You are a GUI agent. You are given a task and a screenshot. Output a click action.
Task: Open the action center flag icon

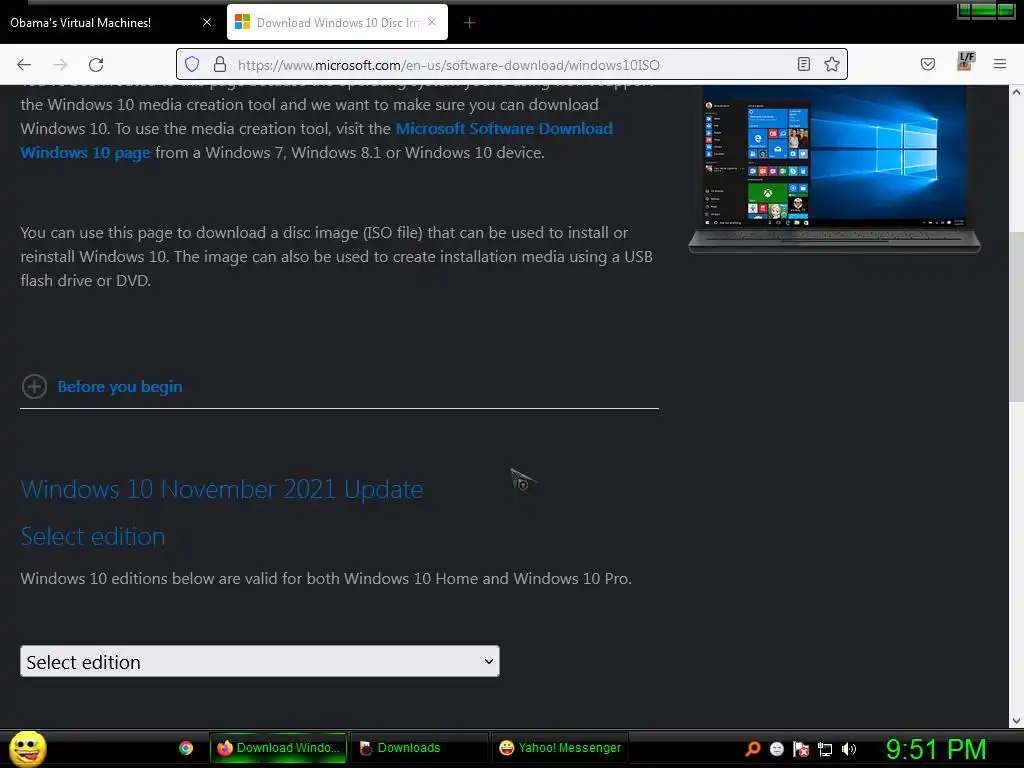coord(801,749)
